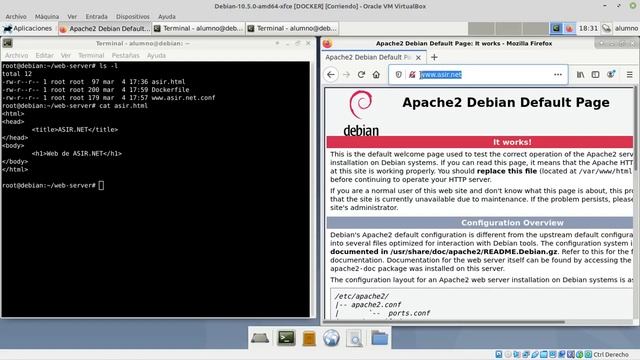Click 'asir.html' in ls listing
640x360 pixels.
pos(168,82)
